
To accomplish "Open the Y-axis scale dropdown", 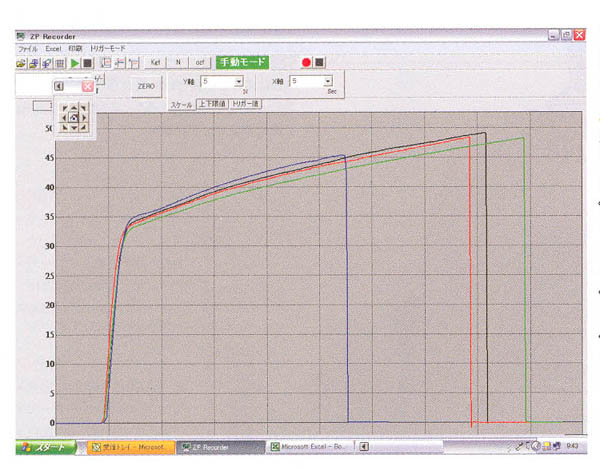I will click(239, 80).
